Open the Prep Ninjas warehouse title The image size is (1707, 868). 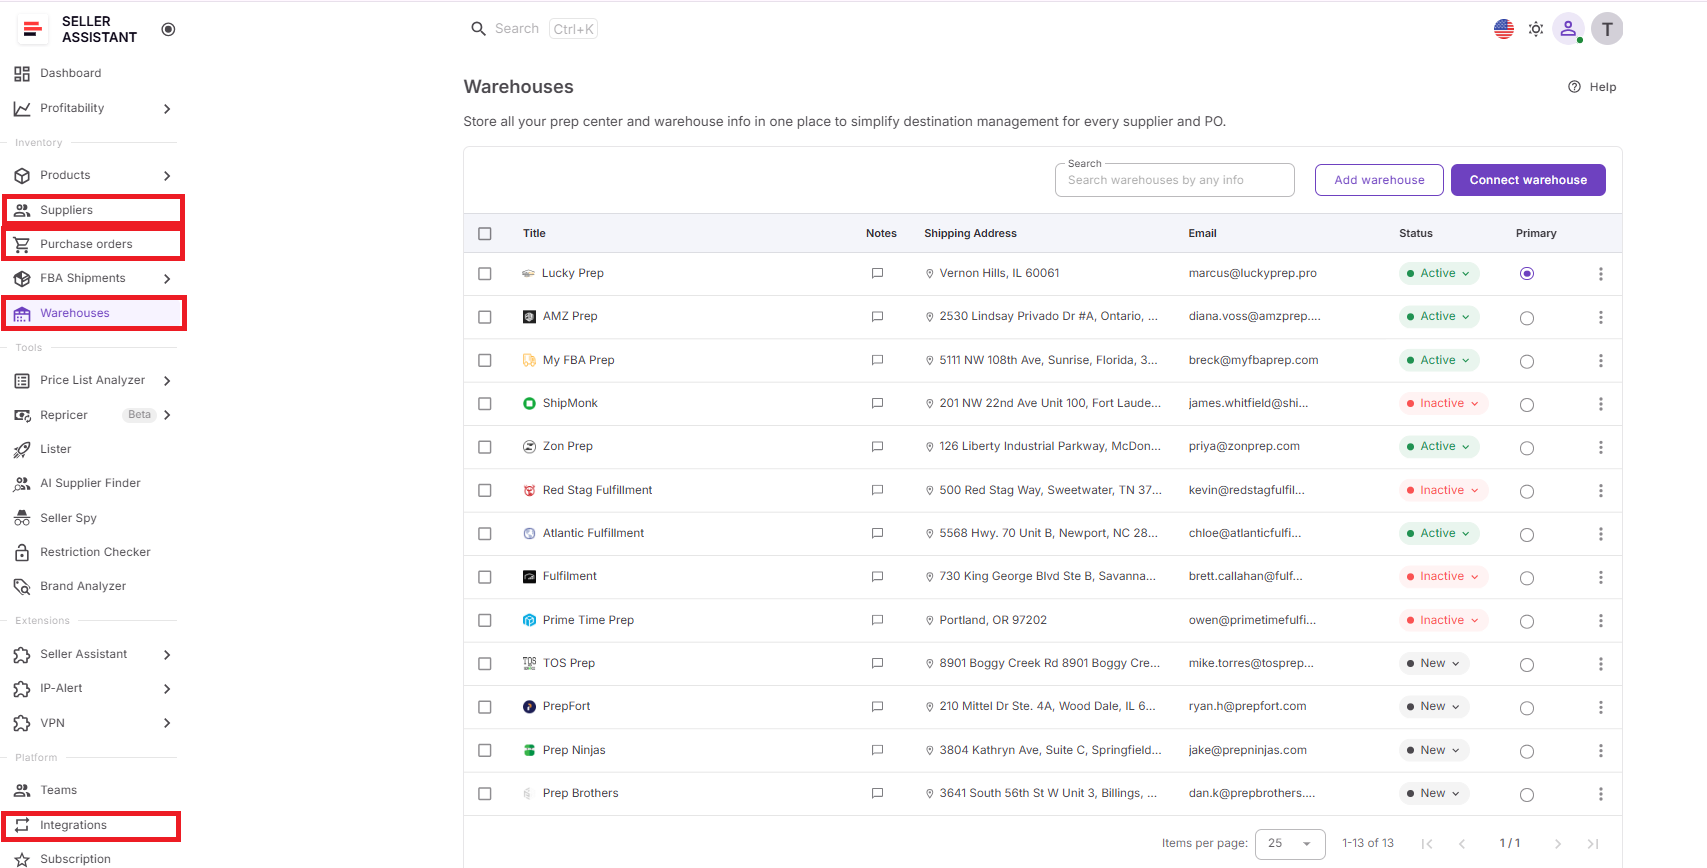click(574, 750)
